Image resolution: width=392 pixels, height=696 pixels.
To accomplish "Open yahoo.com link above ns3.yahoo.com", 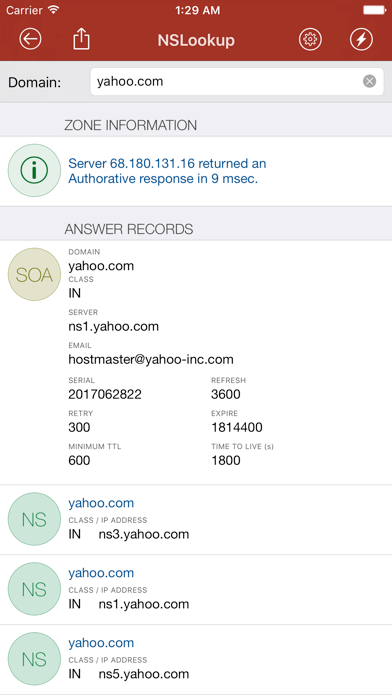I will click(101, 503).
